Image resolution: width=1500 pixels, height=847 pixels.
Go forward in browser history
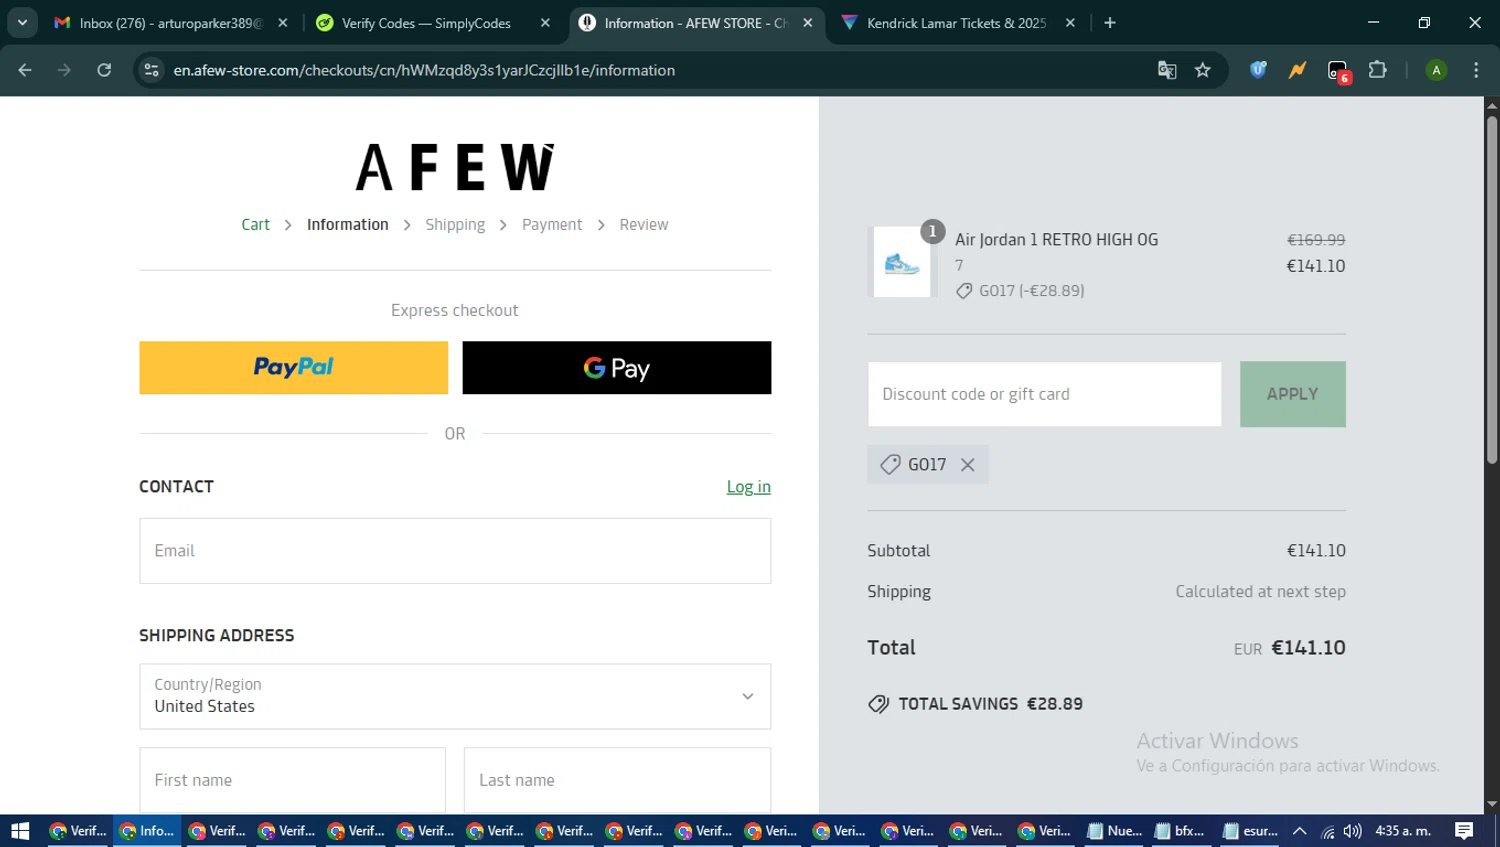pos(64,70)
